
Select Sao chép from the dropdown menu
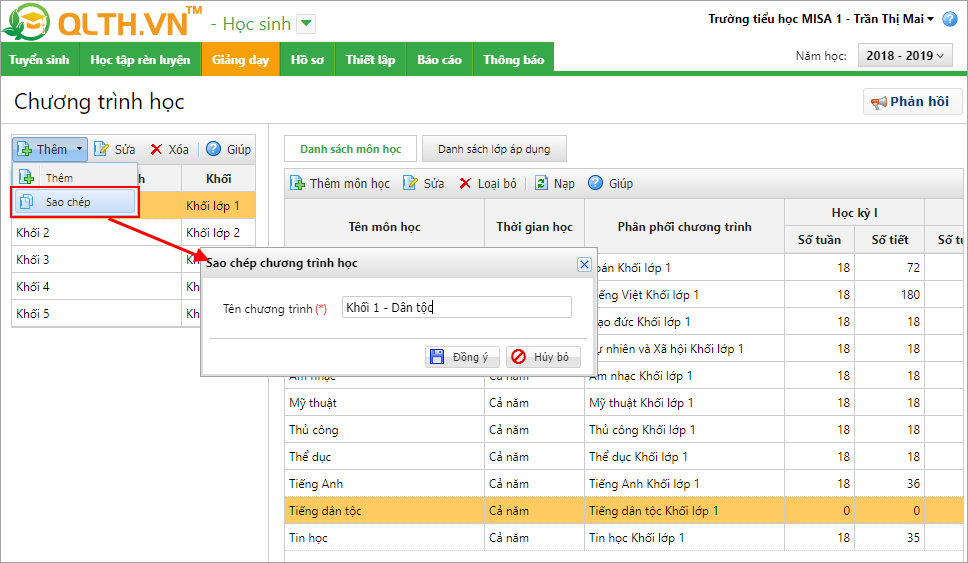click(x=68, y=202)
